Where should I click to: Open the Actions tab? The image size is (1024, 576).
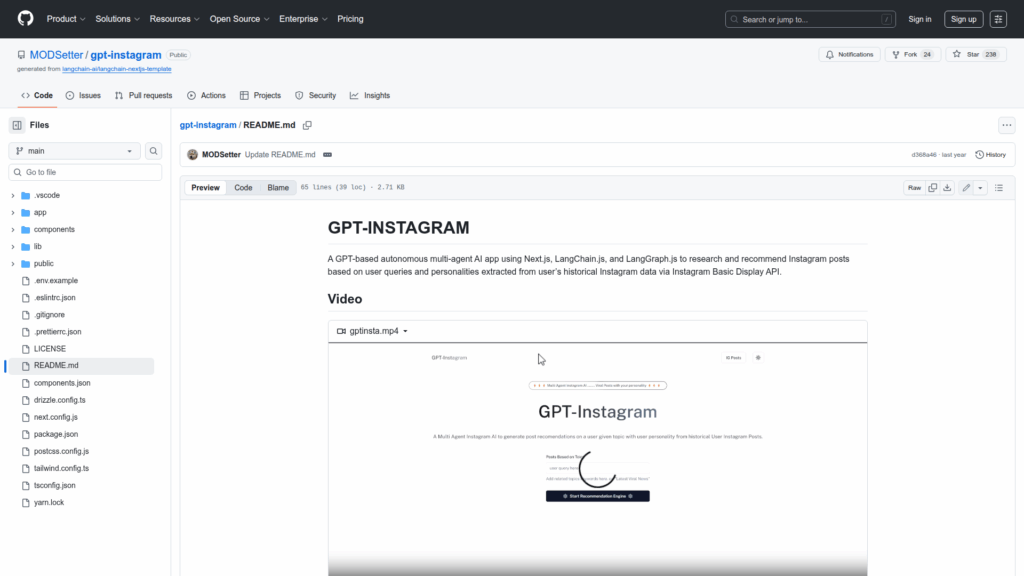(206, 95)
